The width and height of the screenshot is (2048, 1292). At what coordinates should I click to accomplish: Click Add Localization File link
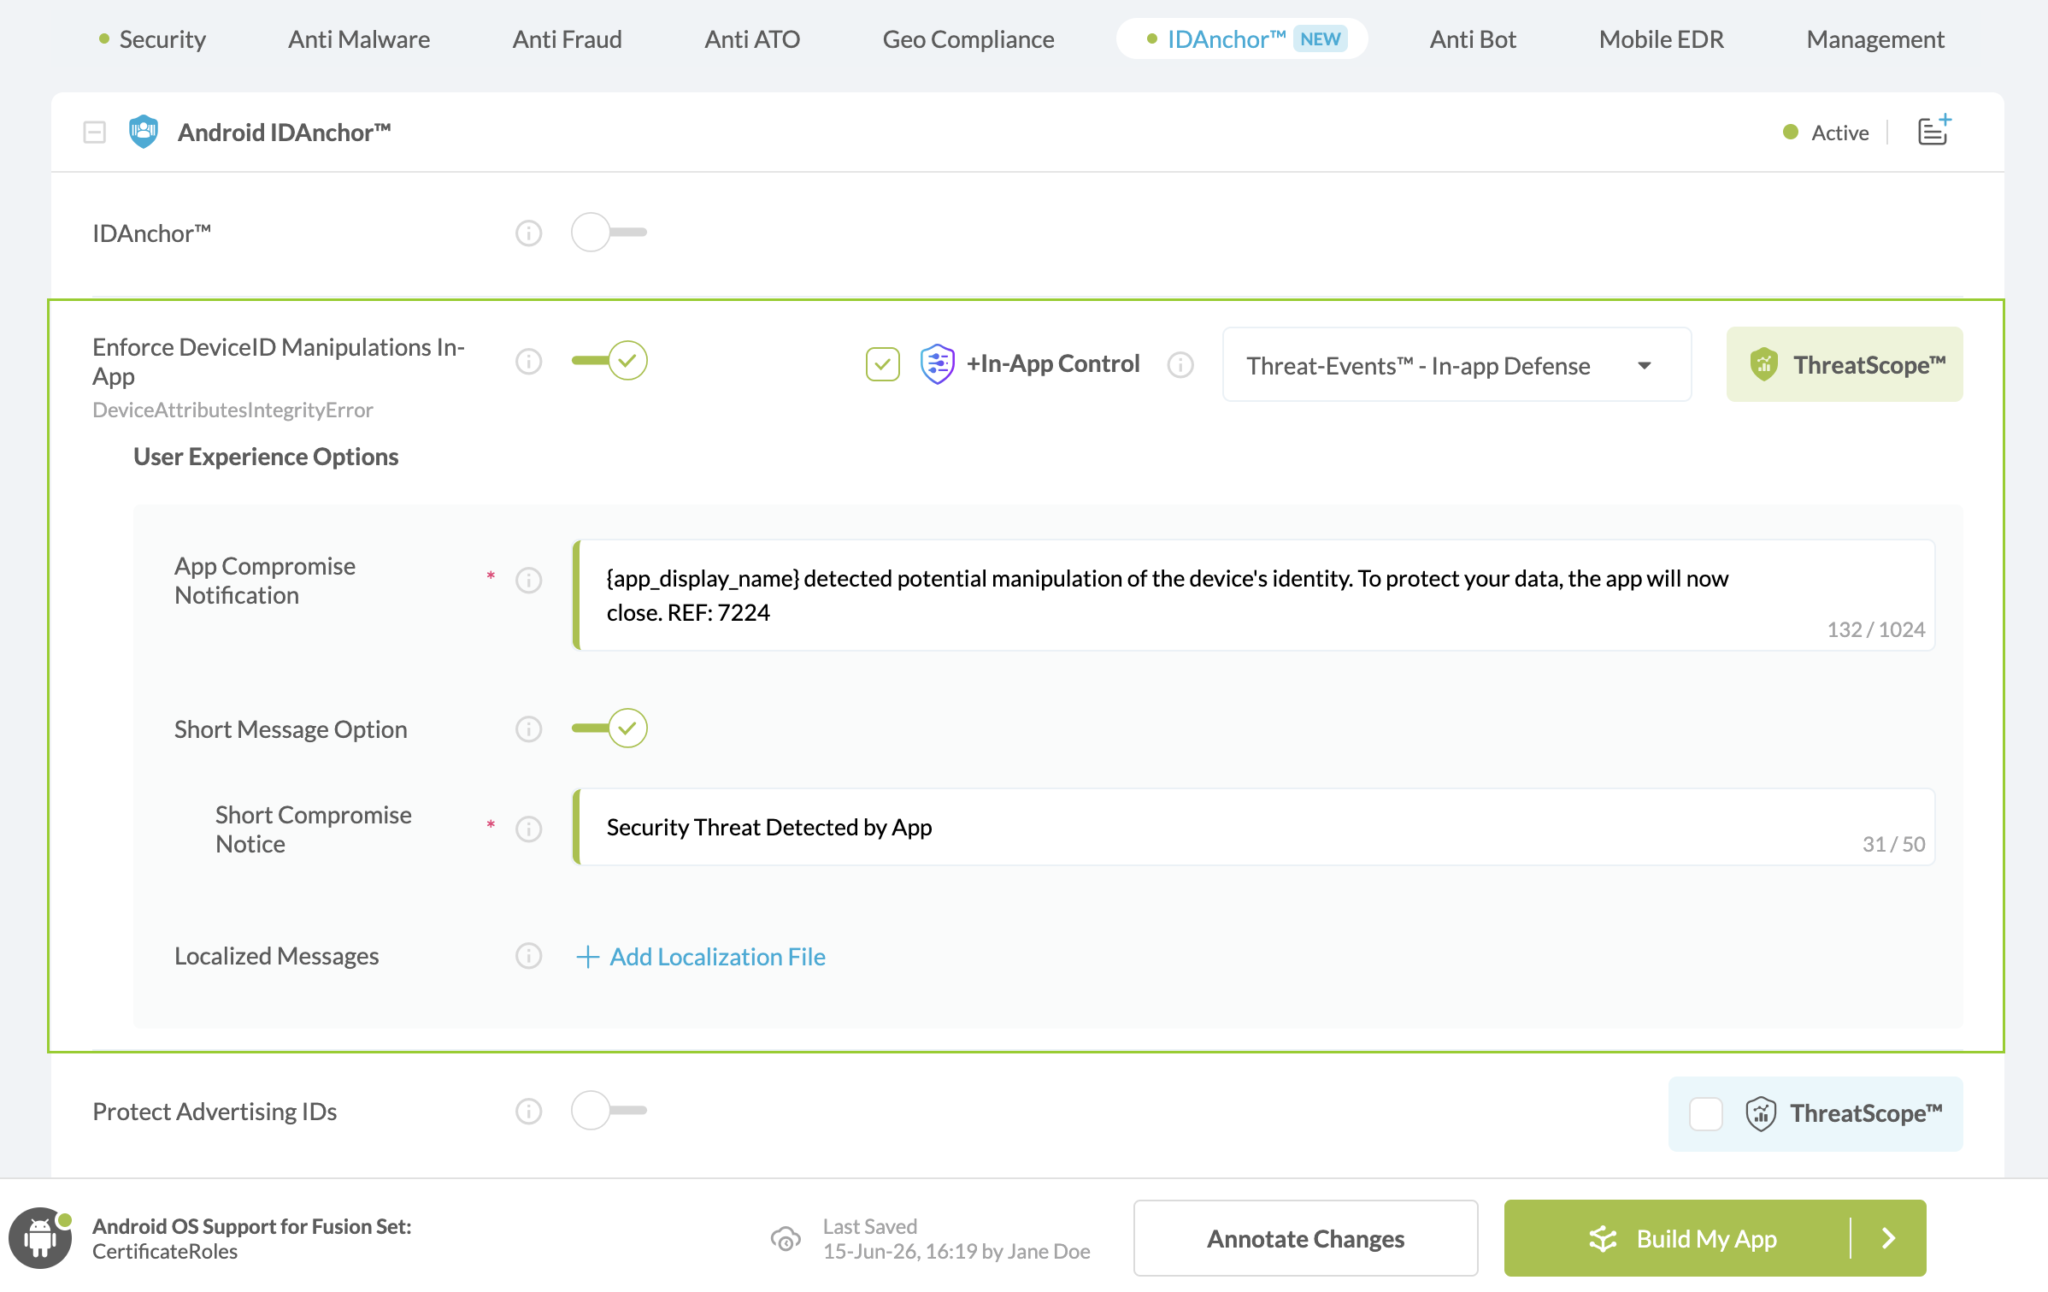coord(701,957)
